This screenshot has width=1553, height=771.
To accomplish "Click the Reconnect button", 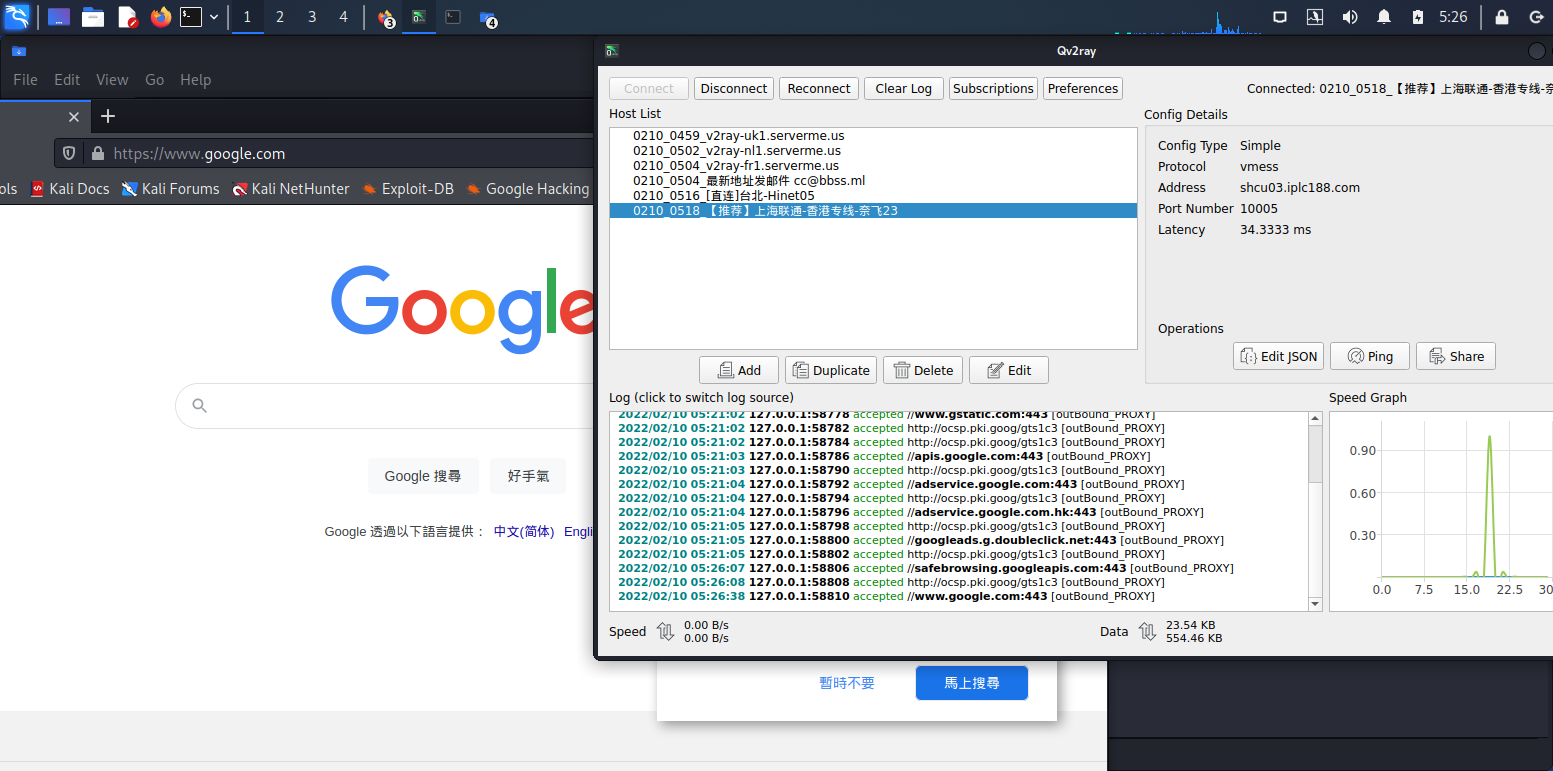I will [819, 88].
